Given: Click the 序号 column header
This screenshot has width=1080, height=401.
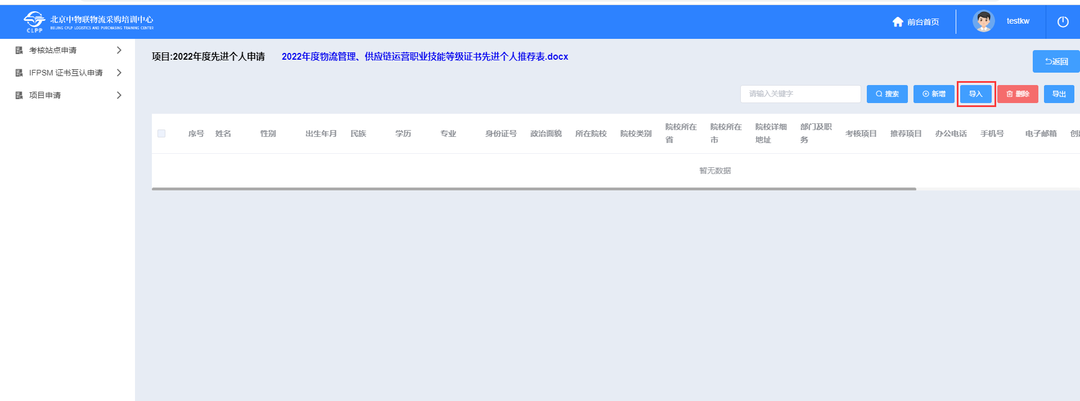Looking at the screenshot, I should pos(196,134).
